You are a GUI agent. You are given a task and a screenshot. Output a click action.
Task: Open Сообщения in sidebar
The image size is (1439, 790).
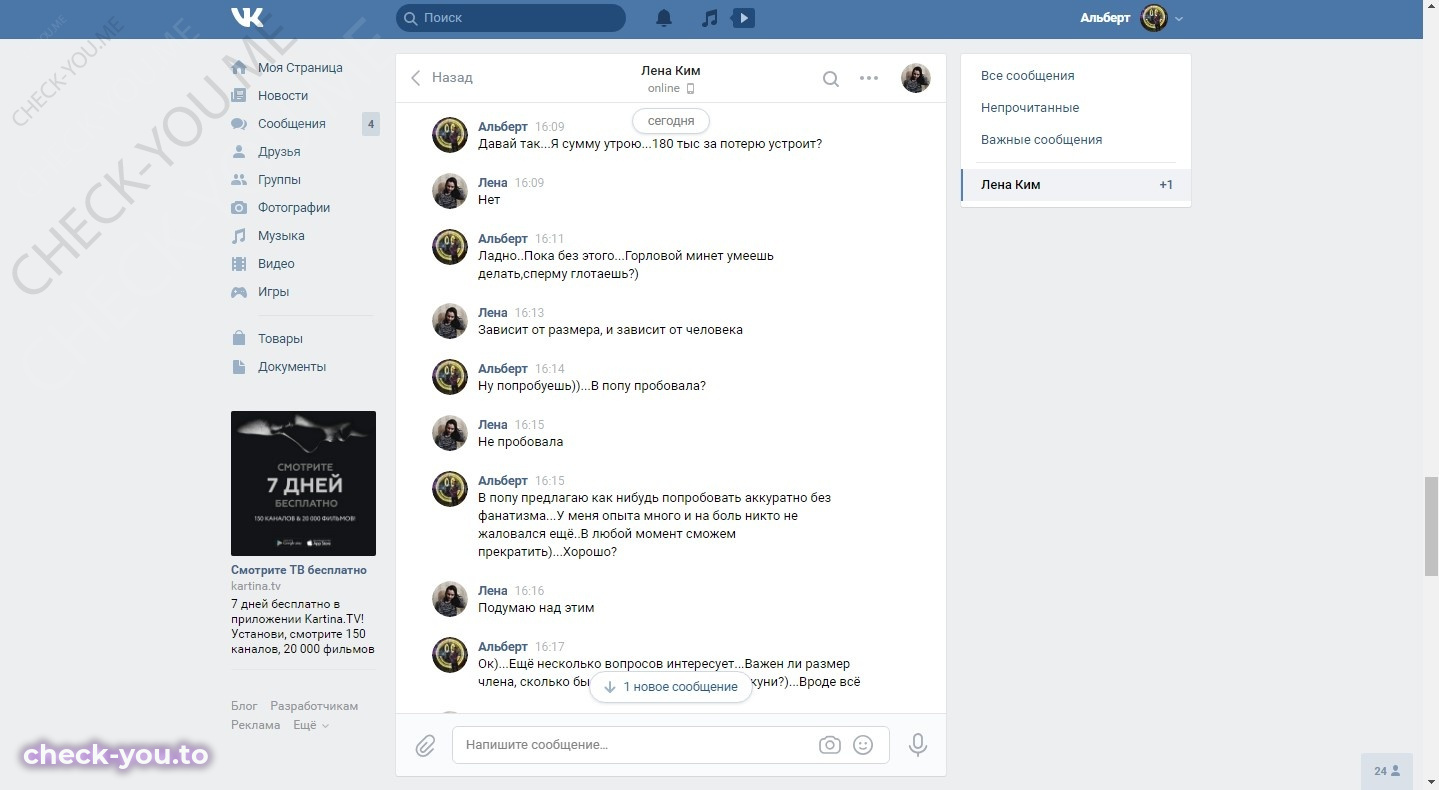tap(292, 124)
